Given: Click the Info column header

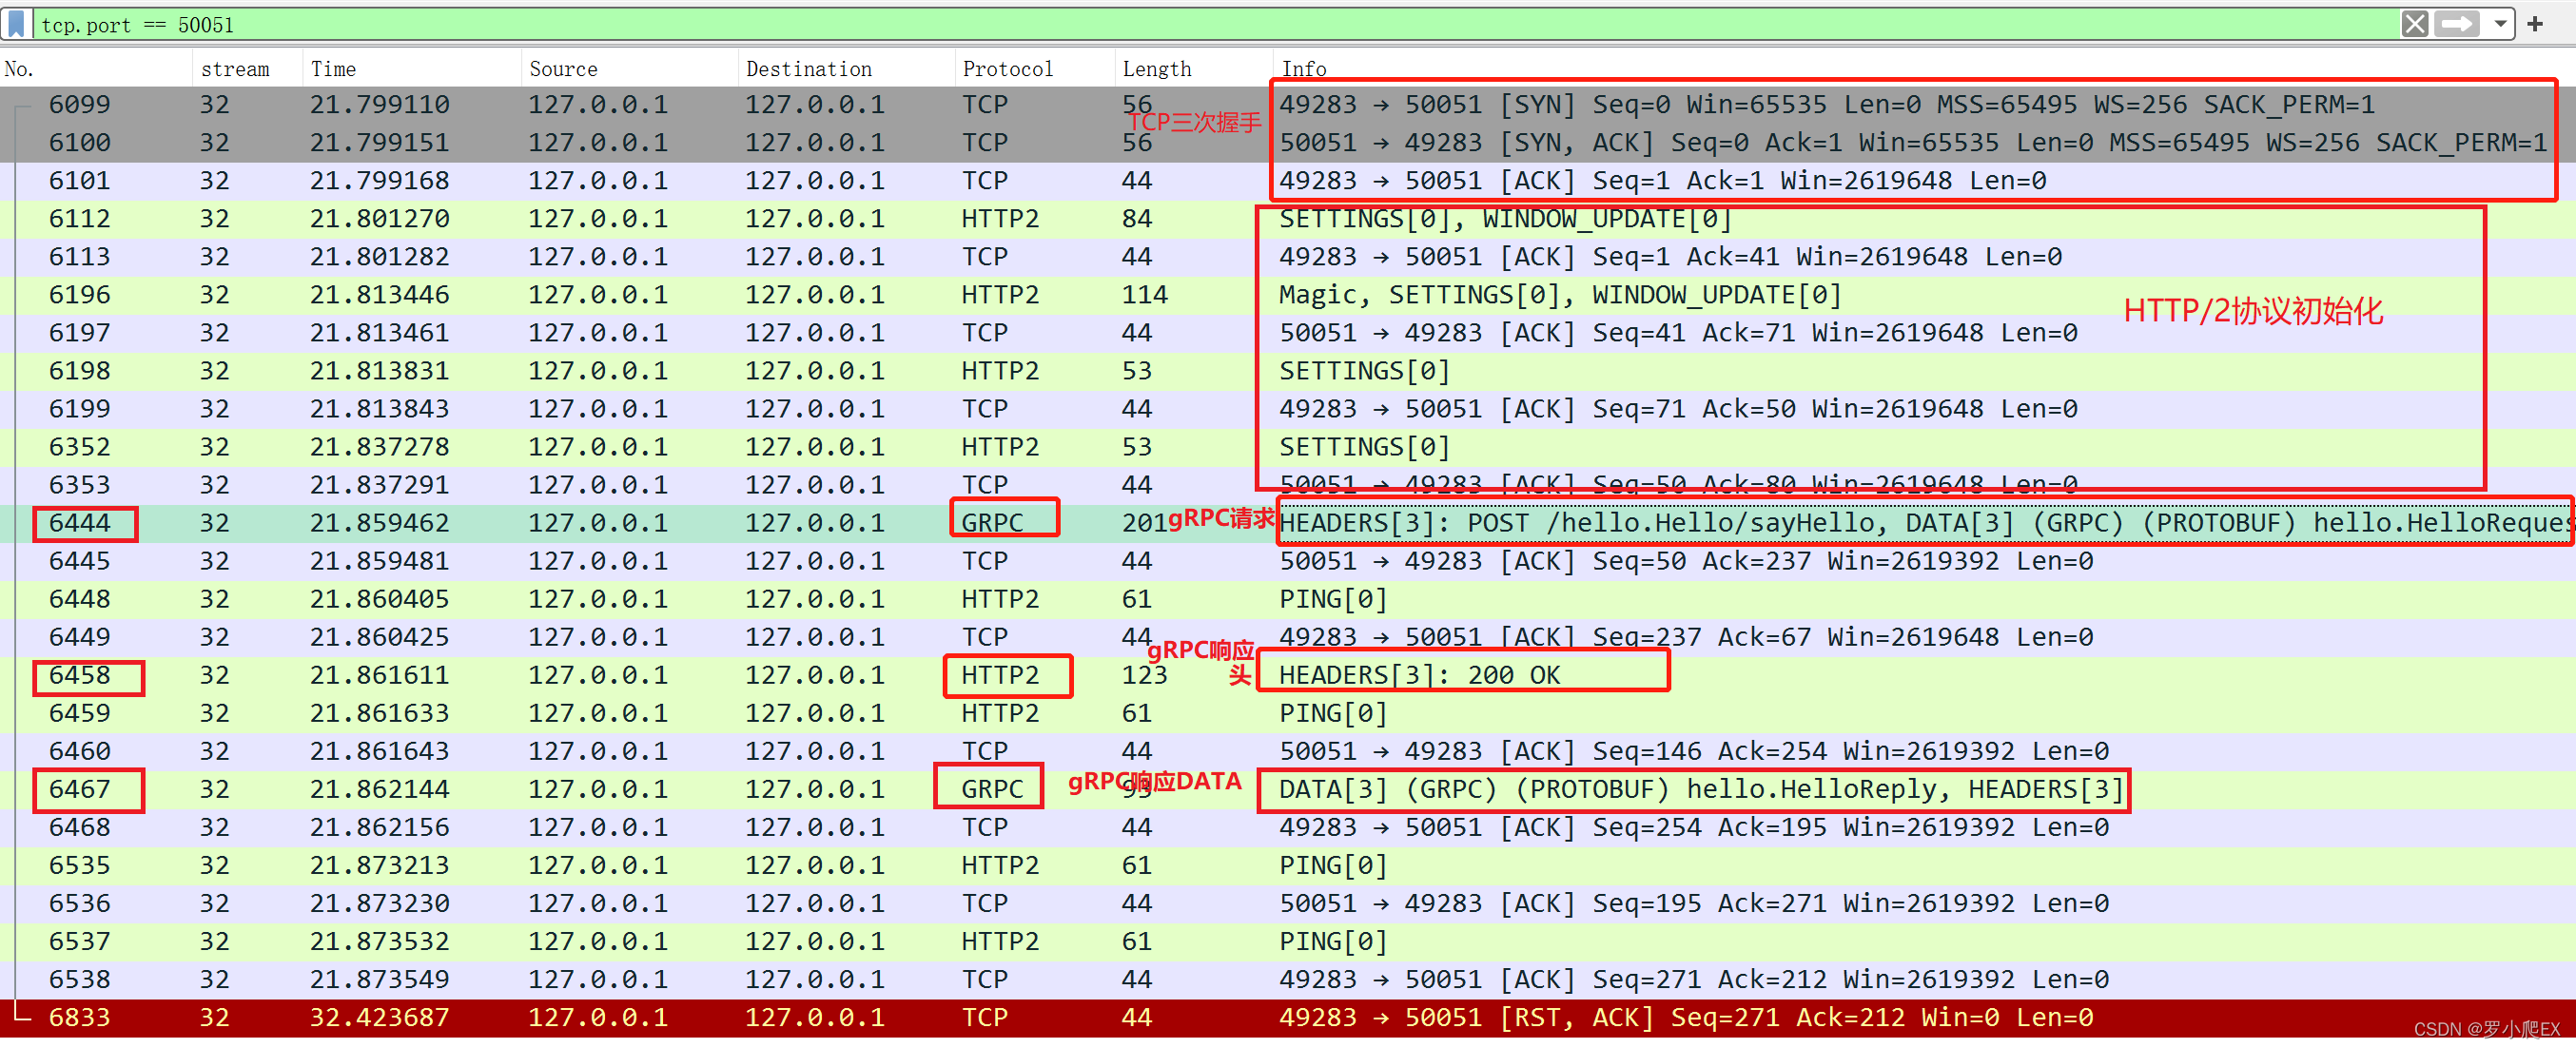Looking at the screenshot, I should pyautogui.click(x=1303, y=69).
